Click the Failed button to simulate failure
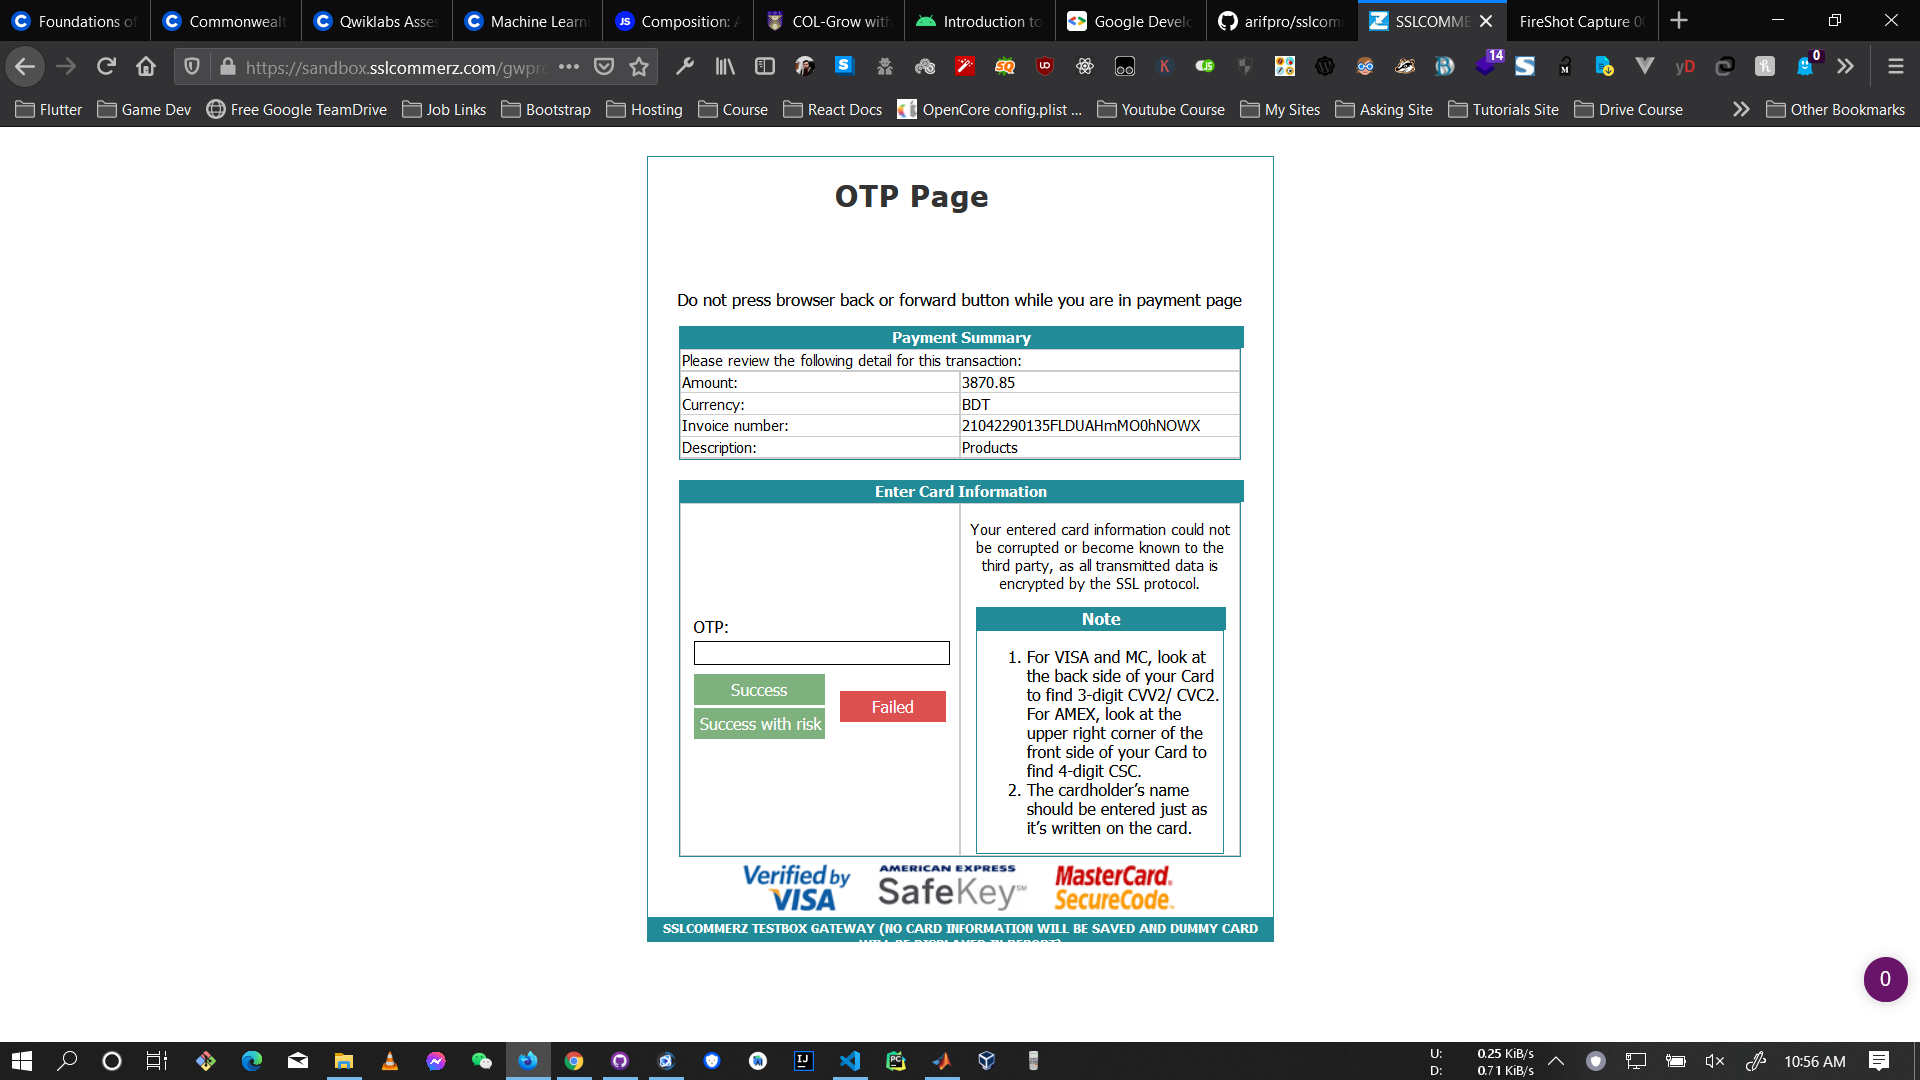1920x1080 pixels. [891, 705]
